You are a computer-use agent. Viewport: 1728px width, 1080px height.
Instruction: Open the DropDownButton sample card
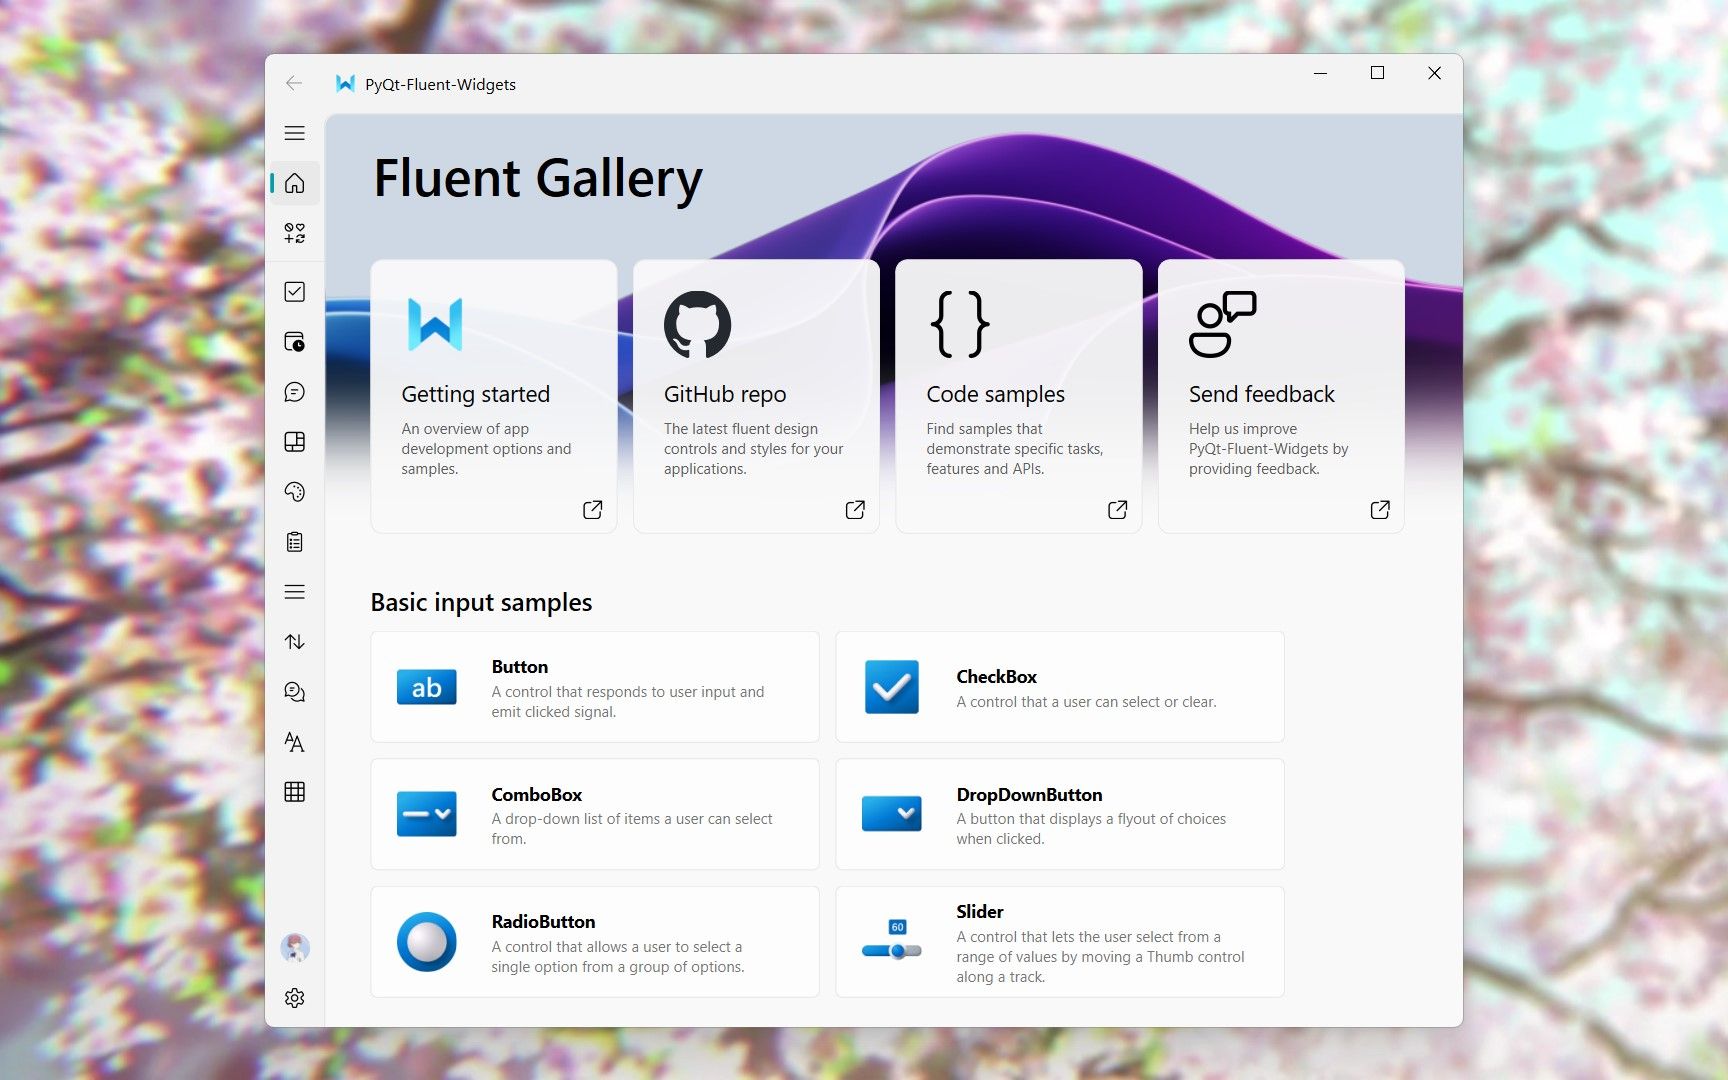coord(1060,814)
